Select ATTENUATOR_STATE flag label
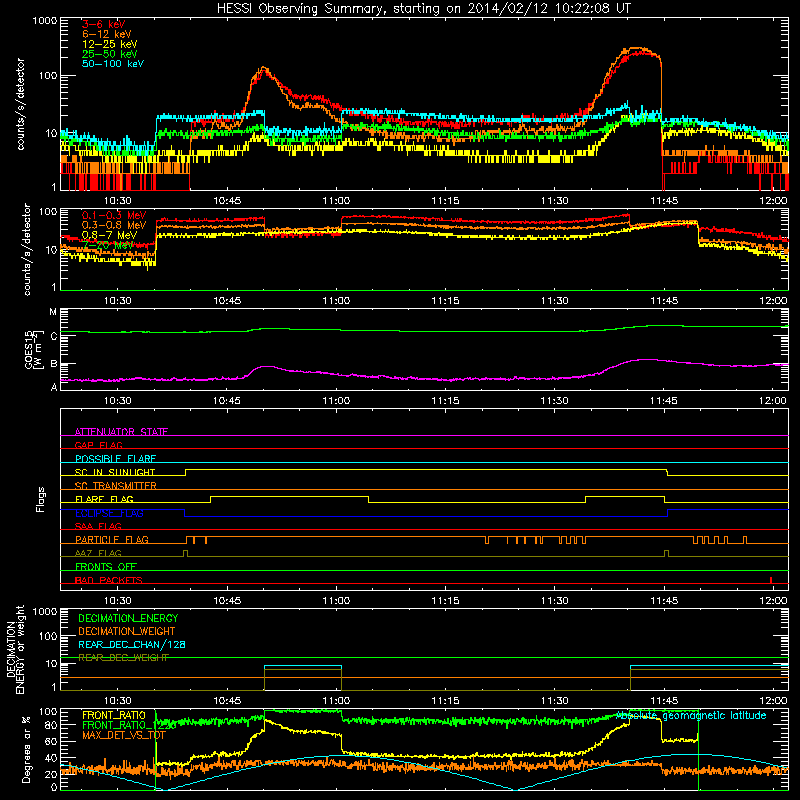 [x=121, y=432]
